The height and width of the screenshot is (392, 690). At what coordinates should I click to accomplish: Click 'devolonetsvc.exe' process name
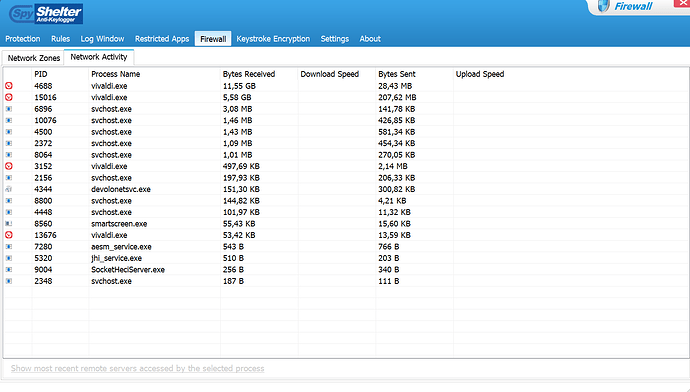coord(121,189)
